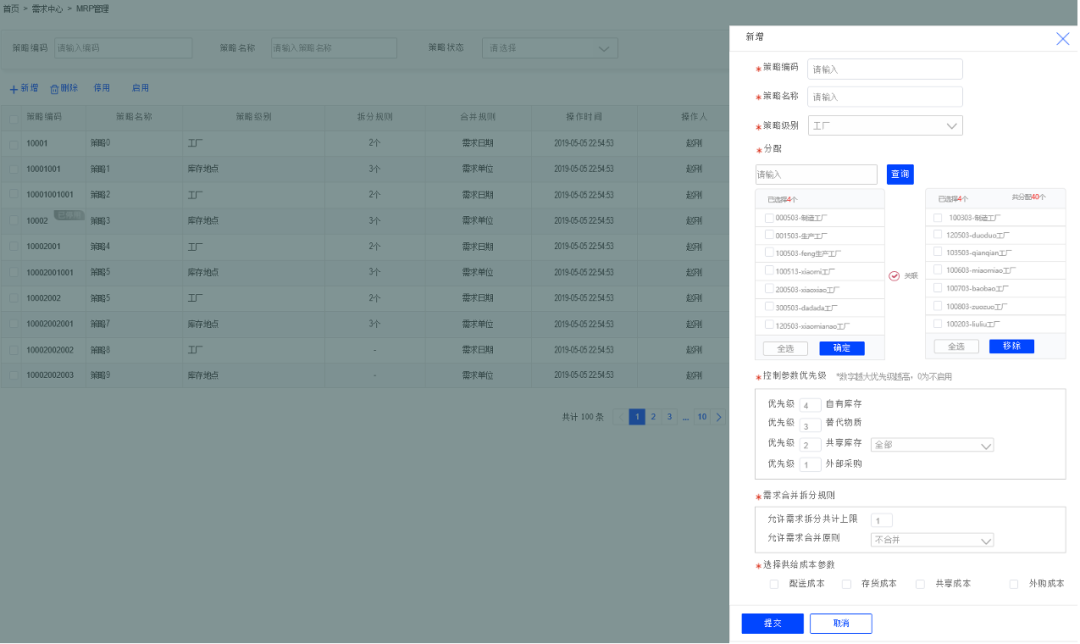Image resolution: width=1080 pixels, height=644 pixels.
Task: Click 全选 under the left factory list
Action: (x=785, y=349)
